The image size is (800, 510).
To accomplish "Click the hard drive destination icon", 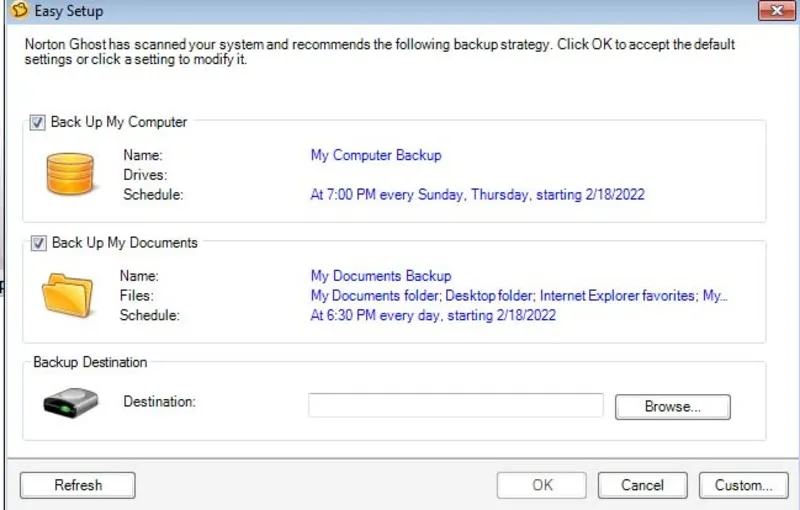I will pyautogui.click(x=70, y=402).
